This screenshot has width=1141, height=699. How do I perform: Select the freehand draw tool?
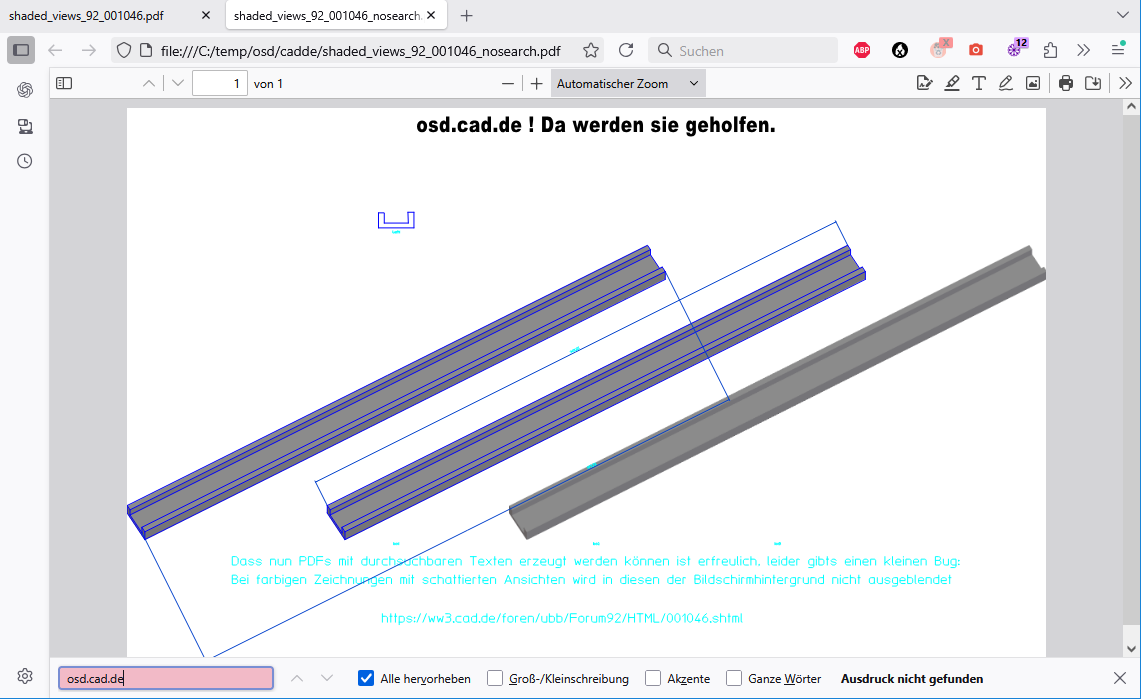tap(1006, 84)
